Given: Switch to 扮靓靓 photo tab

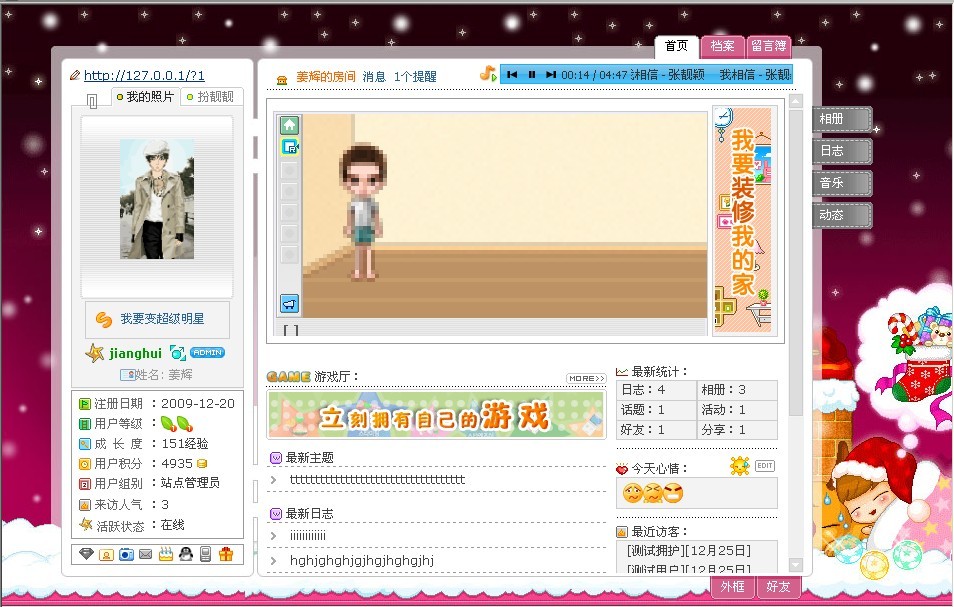Looking at the screenshot, I should pyautogui.click(x=210, y=97).
